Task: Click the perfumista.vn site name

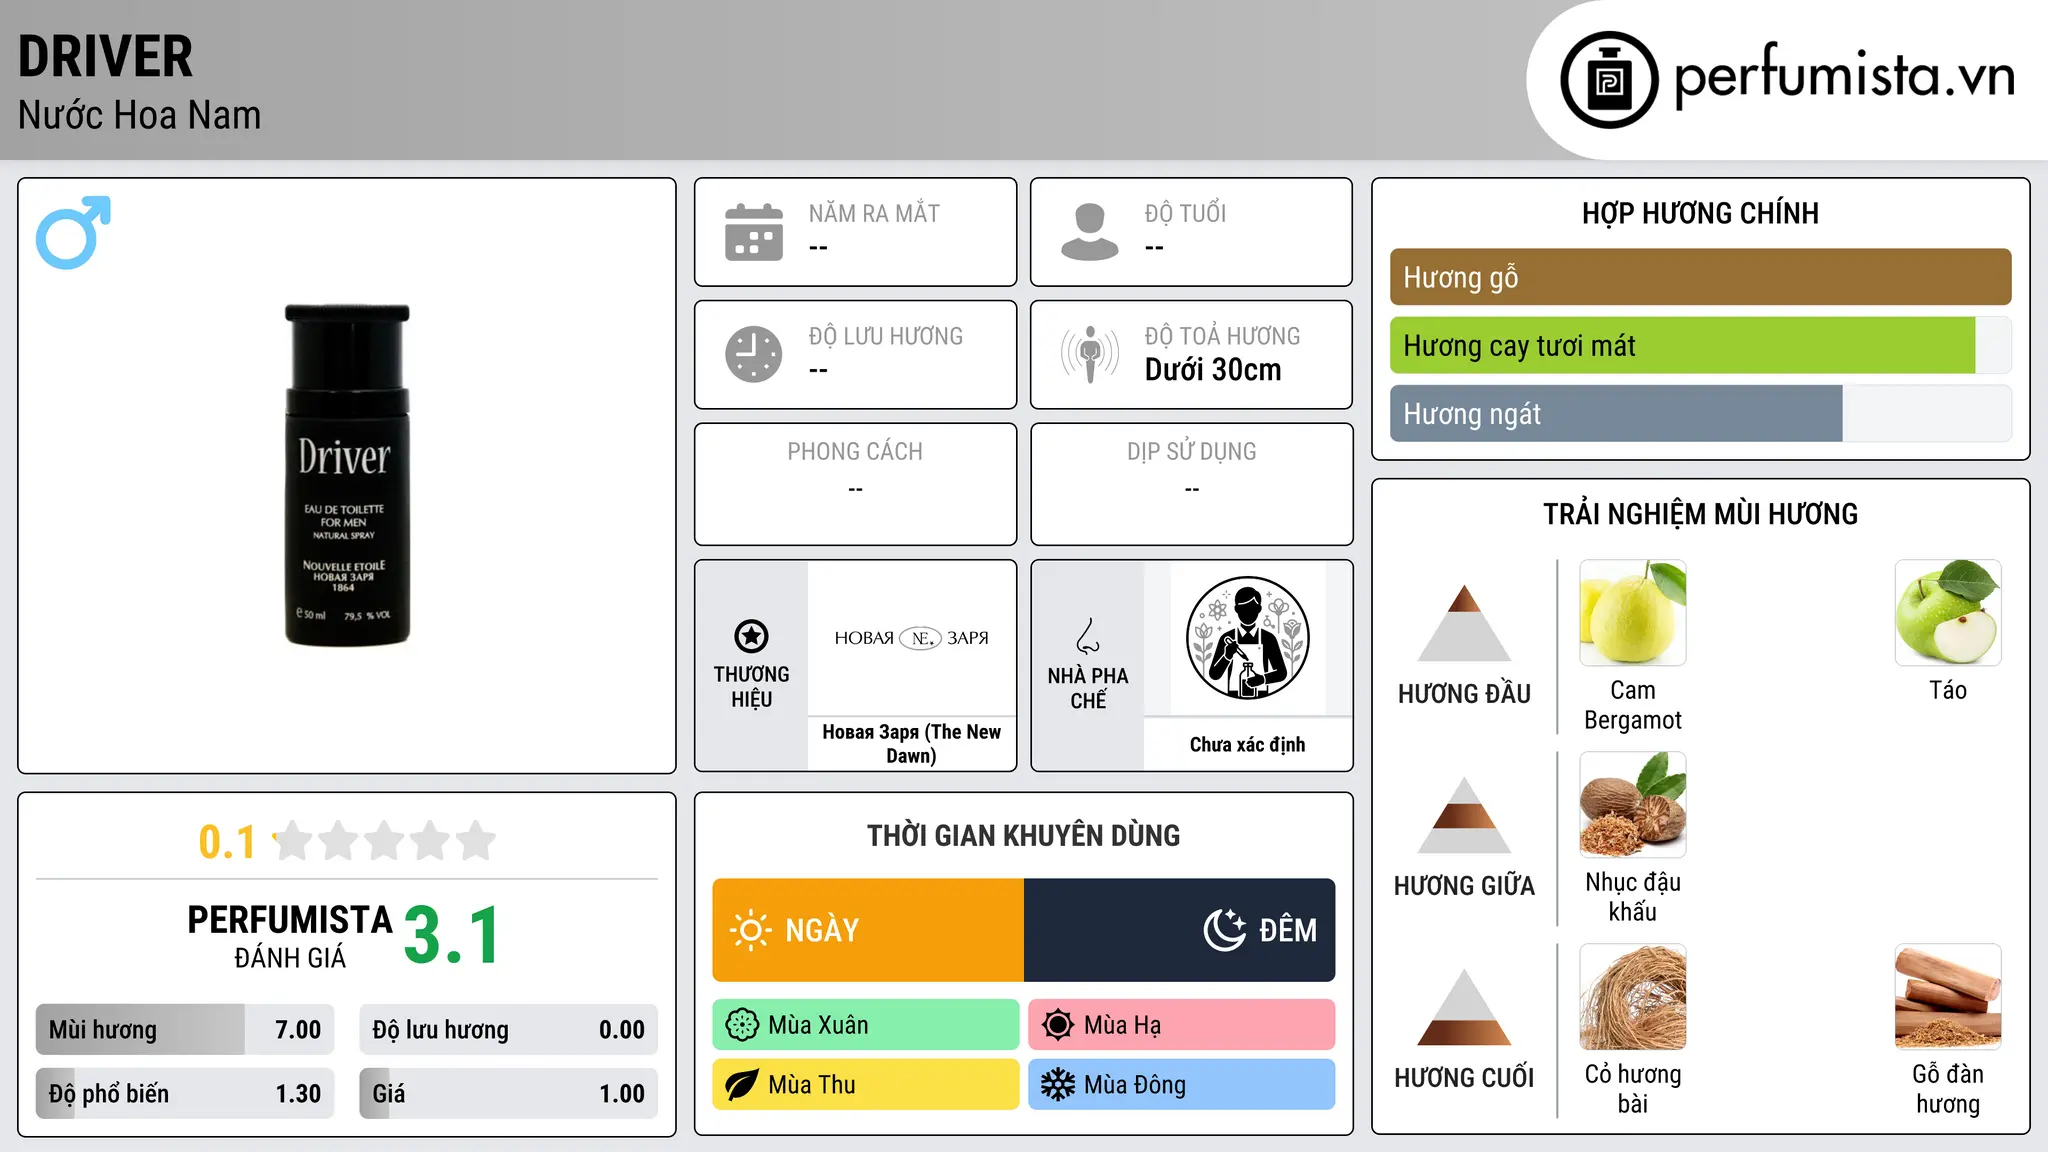Action: pos(1845,76)
